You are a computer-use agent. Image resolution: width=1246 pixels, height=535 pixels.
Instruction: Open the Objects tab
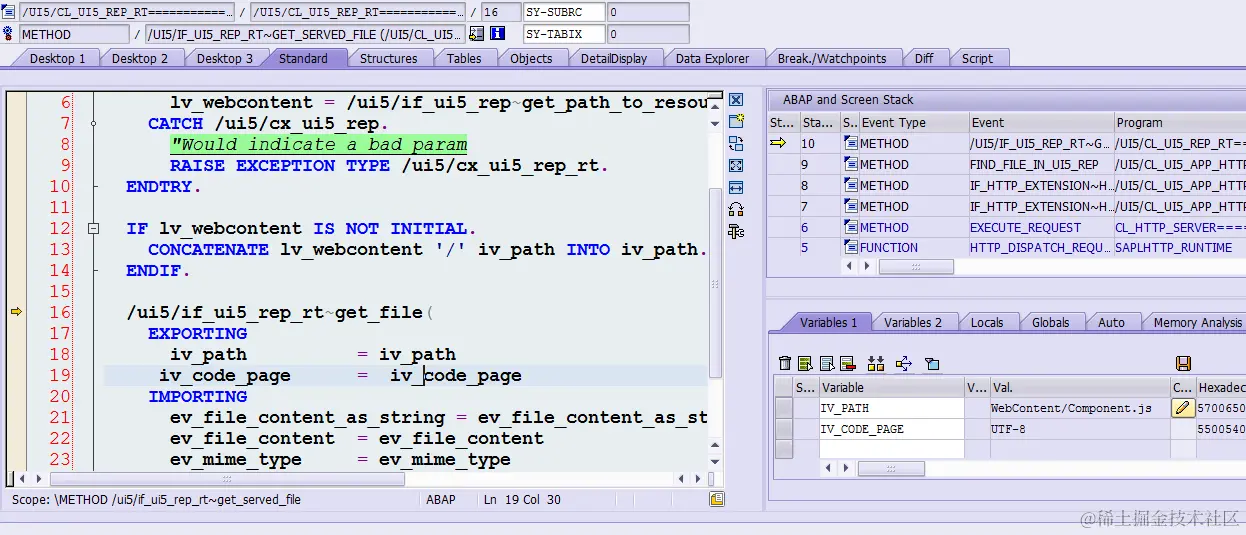[x=531, y=58]
